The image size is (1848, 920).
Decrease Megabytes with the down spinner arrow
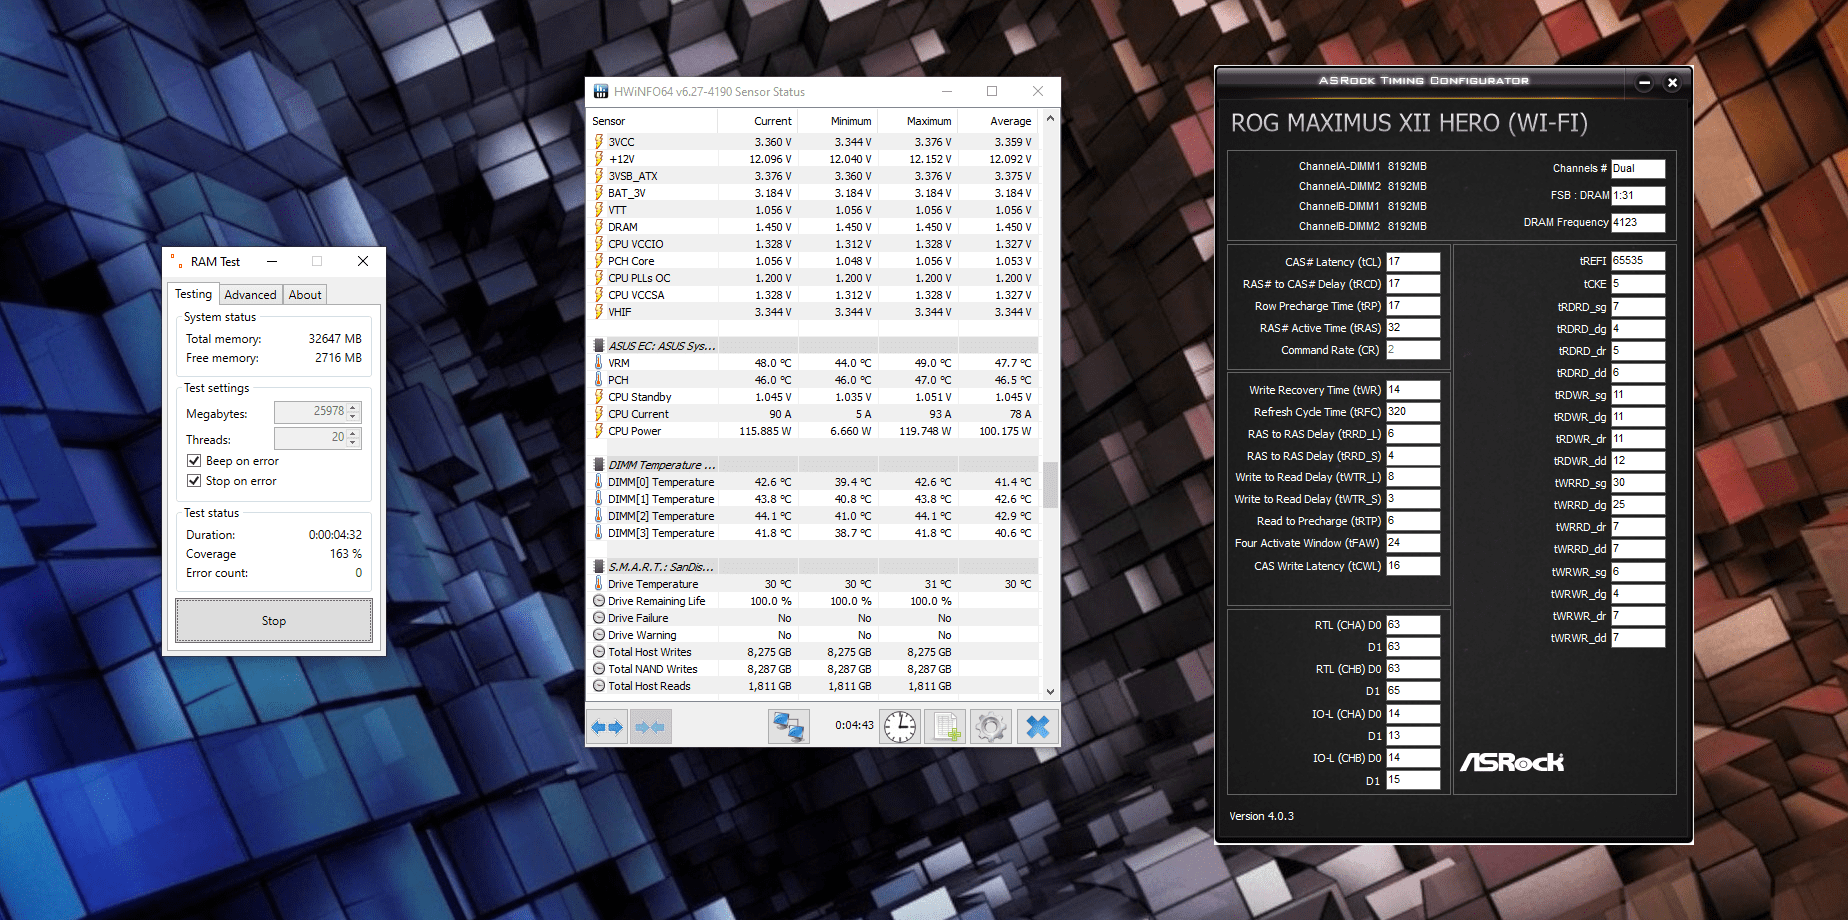(x=353, y=417)
